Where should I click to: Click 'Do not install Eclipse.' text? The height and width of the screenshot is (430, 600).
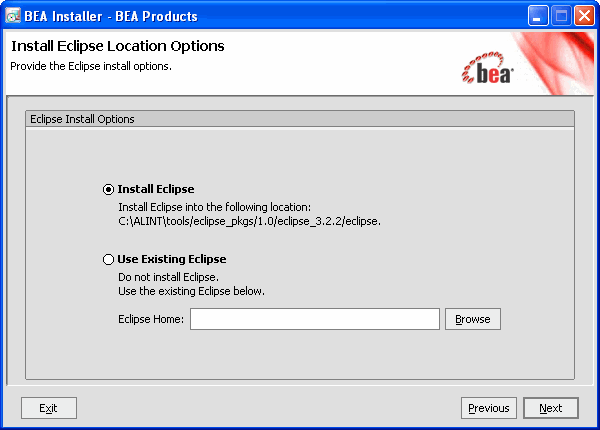[x=168, y=277]
